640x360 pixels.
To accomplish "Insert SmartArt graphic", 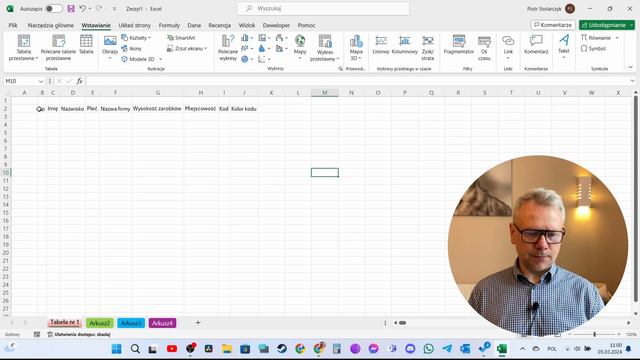I will tap(181, 38).
